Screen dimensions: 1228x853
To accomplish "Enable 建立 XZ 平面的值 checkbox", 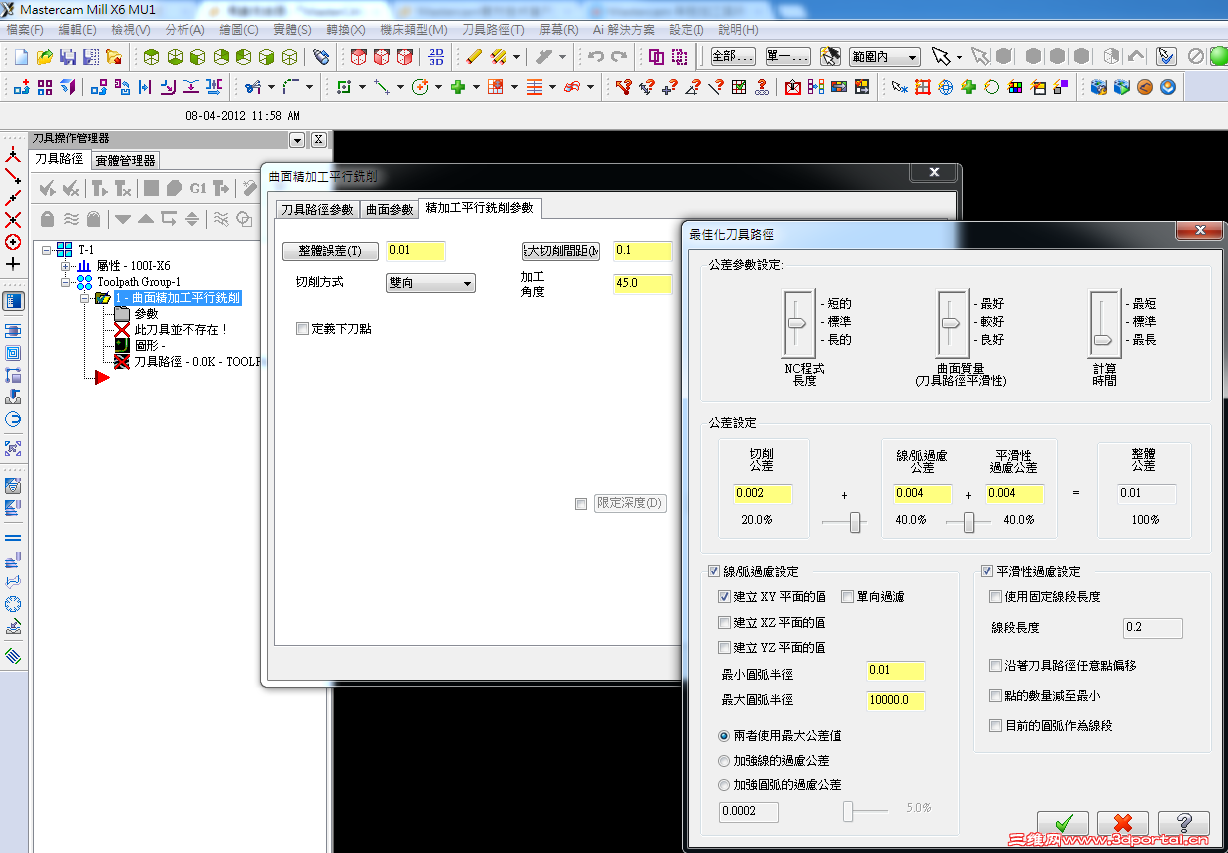I will (725, 622).
